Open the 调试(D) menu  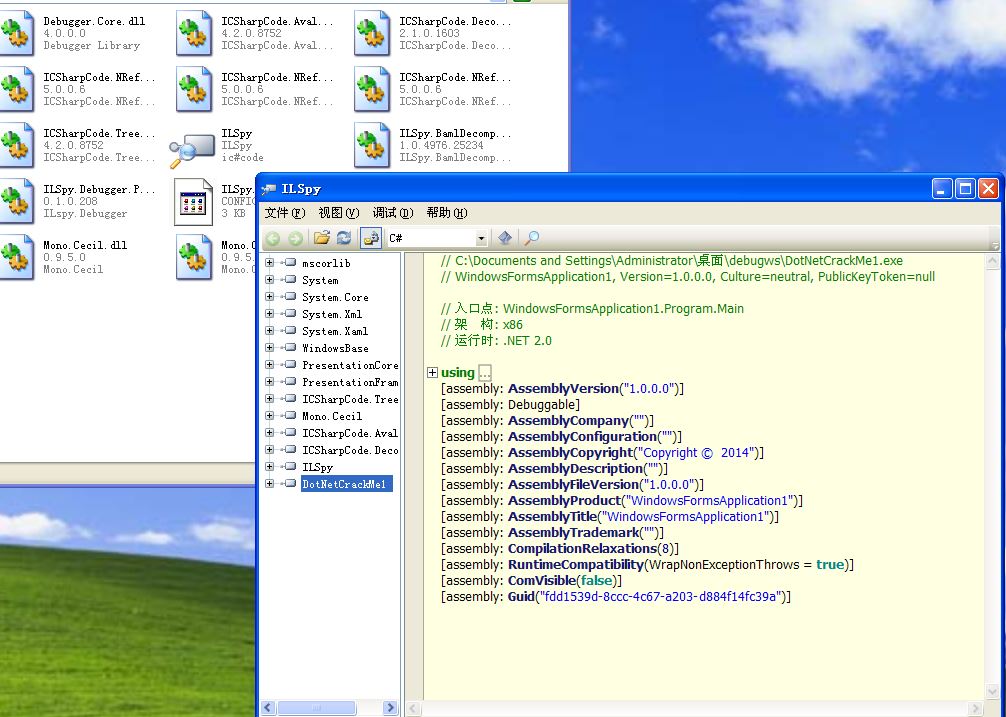coord(393,213)
